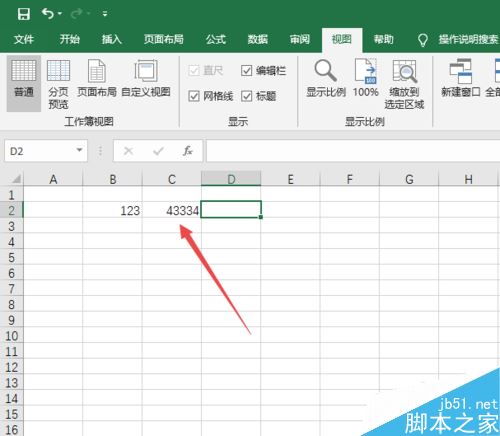The width and height of the screenshot is (500, 436).
Task: Click cell containing 123
Action: coord(113,210)
